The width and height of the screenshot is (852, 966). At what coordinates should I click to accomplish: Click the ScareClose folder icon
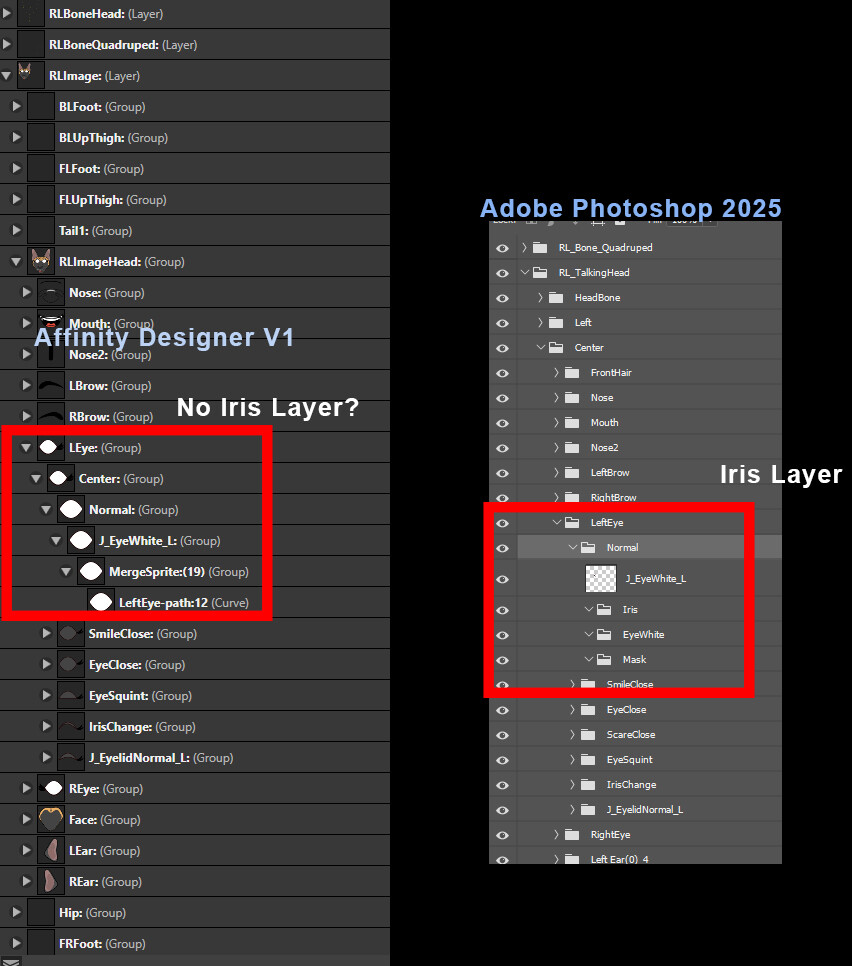[588, 734]
